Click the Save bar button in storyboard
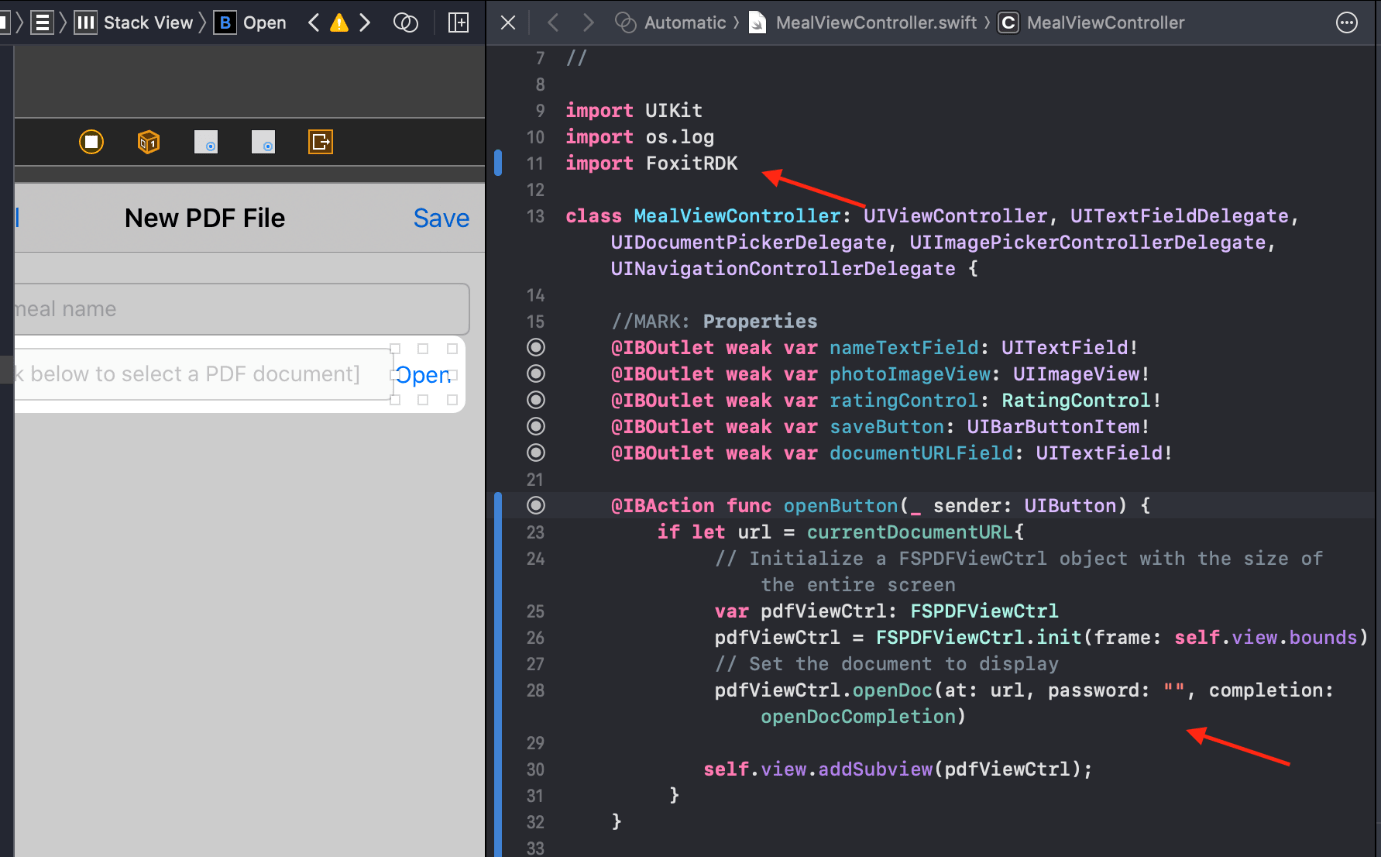Viewport: 1381px width, 857px height. tap(441, 218)
